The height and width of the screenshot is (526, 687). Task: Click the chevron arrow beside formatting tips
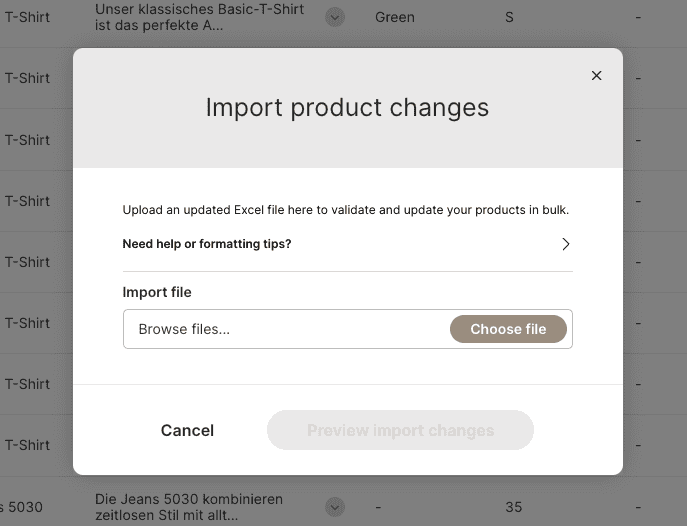565,244
